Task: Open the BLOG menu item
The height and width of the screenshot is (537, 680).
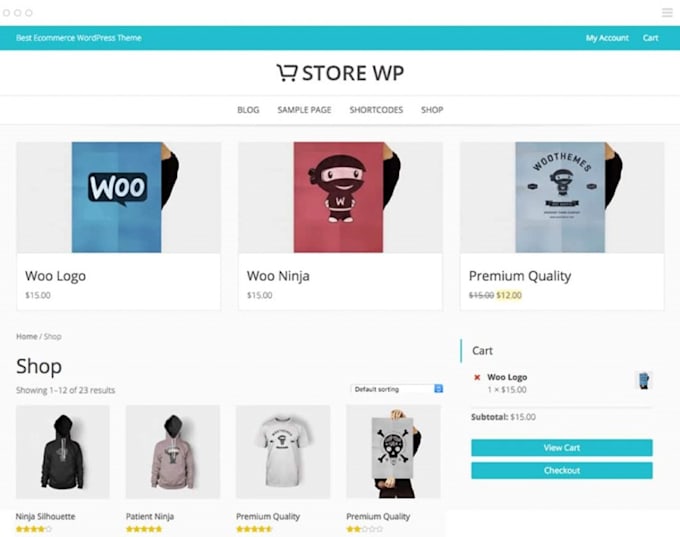Action: point(248,110)
